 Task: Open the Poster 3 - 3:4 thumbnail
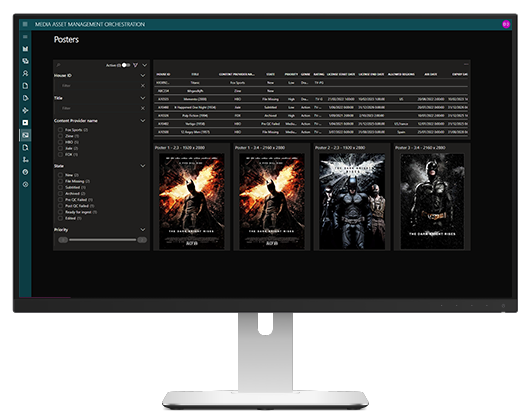point(432,201)
